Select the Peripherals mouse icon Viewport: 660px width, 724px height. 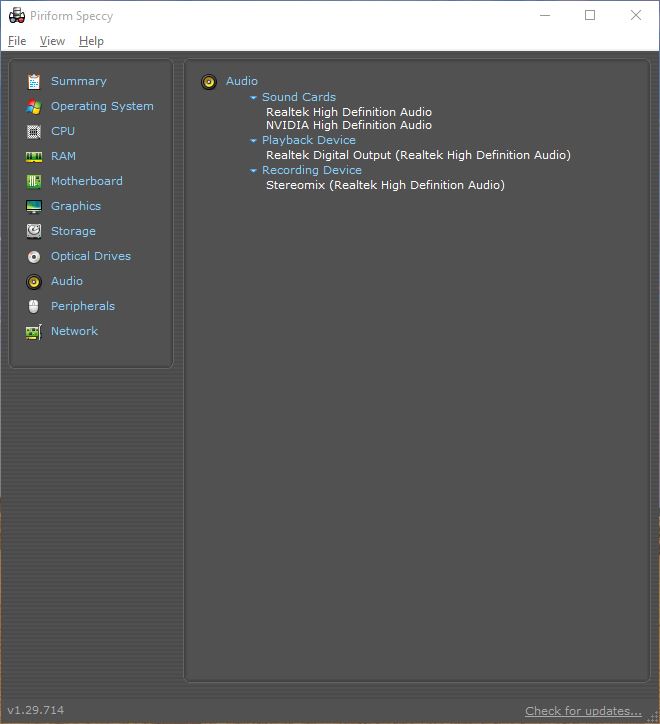34,306
